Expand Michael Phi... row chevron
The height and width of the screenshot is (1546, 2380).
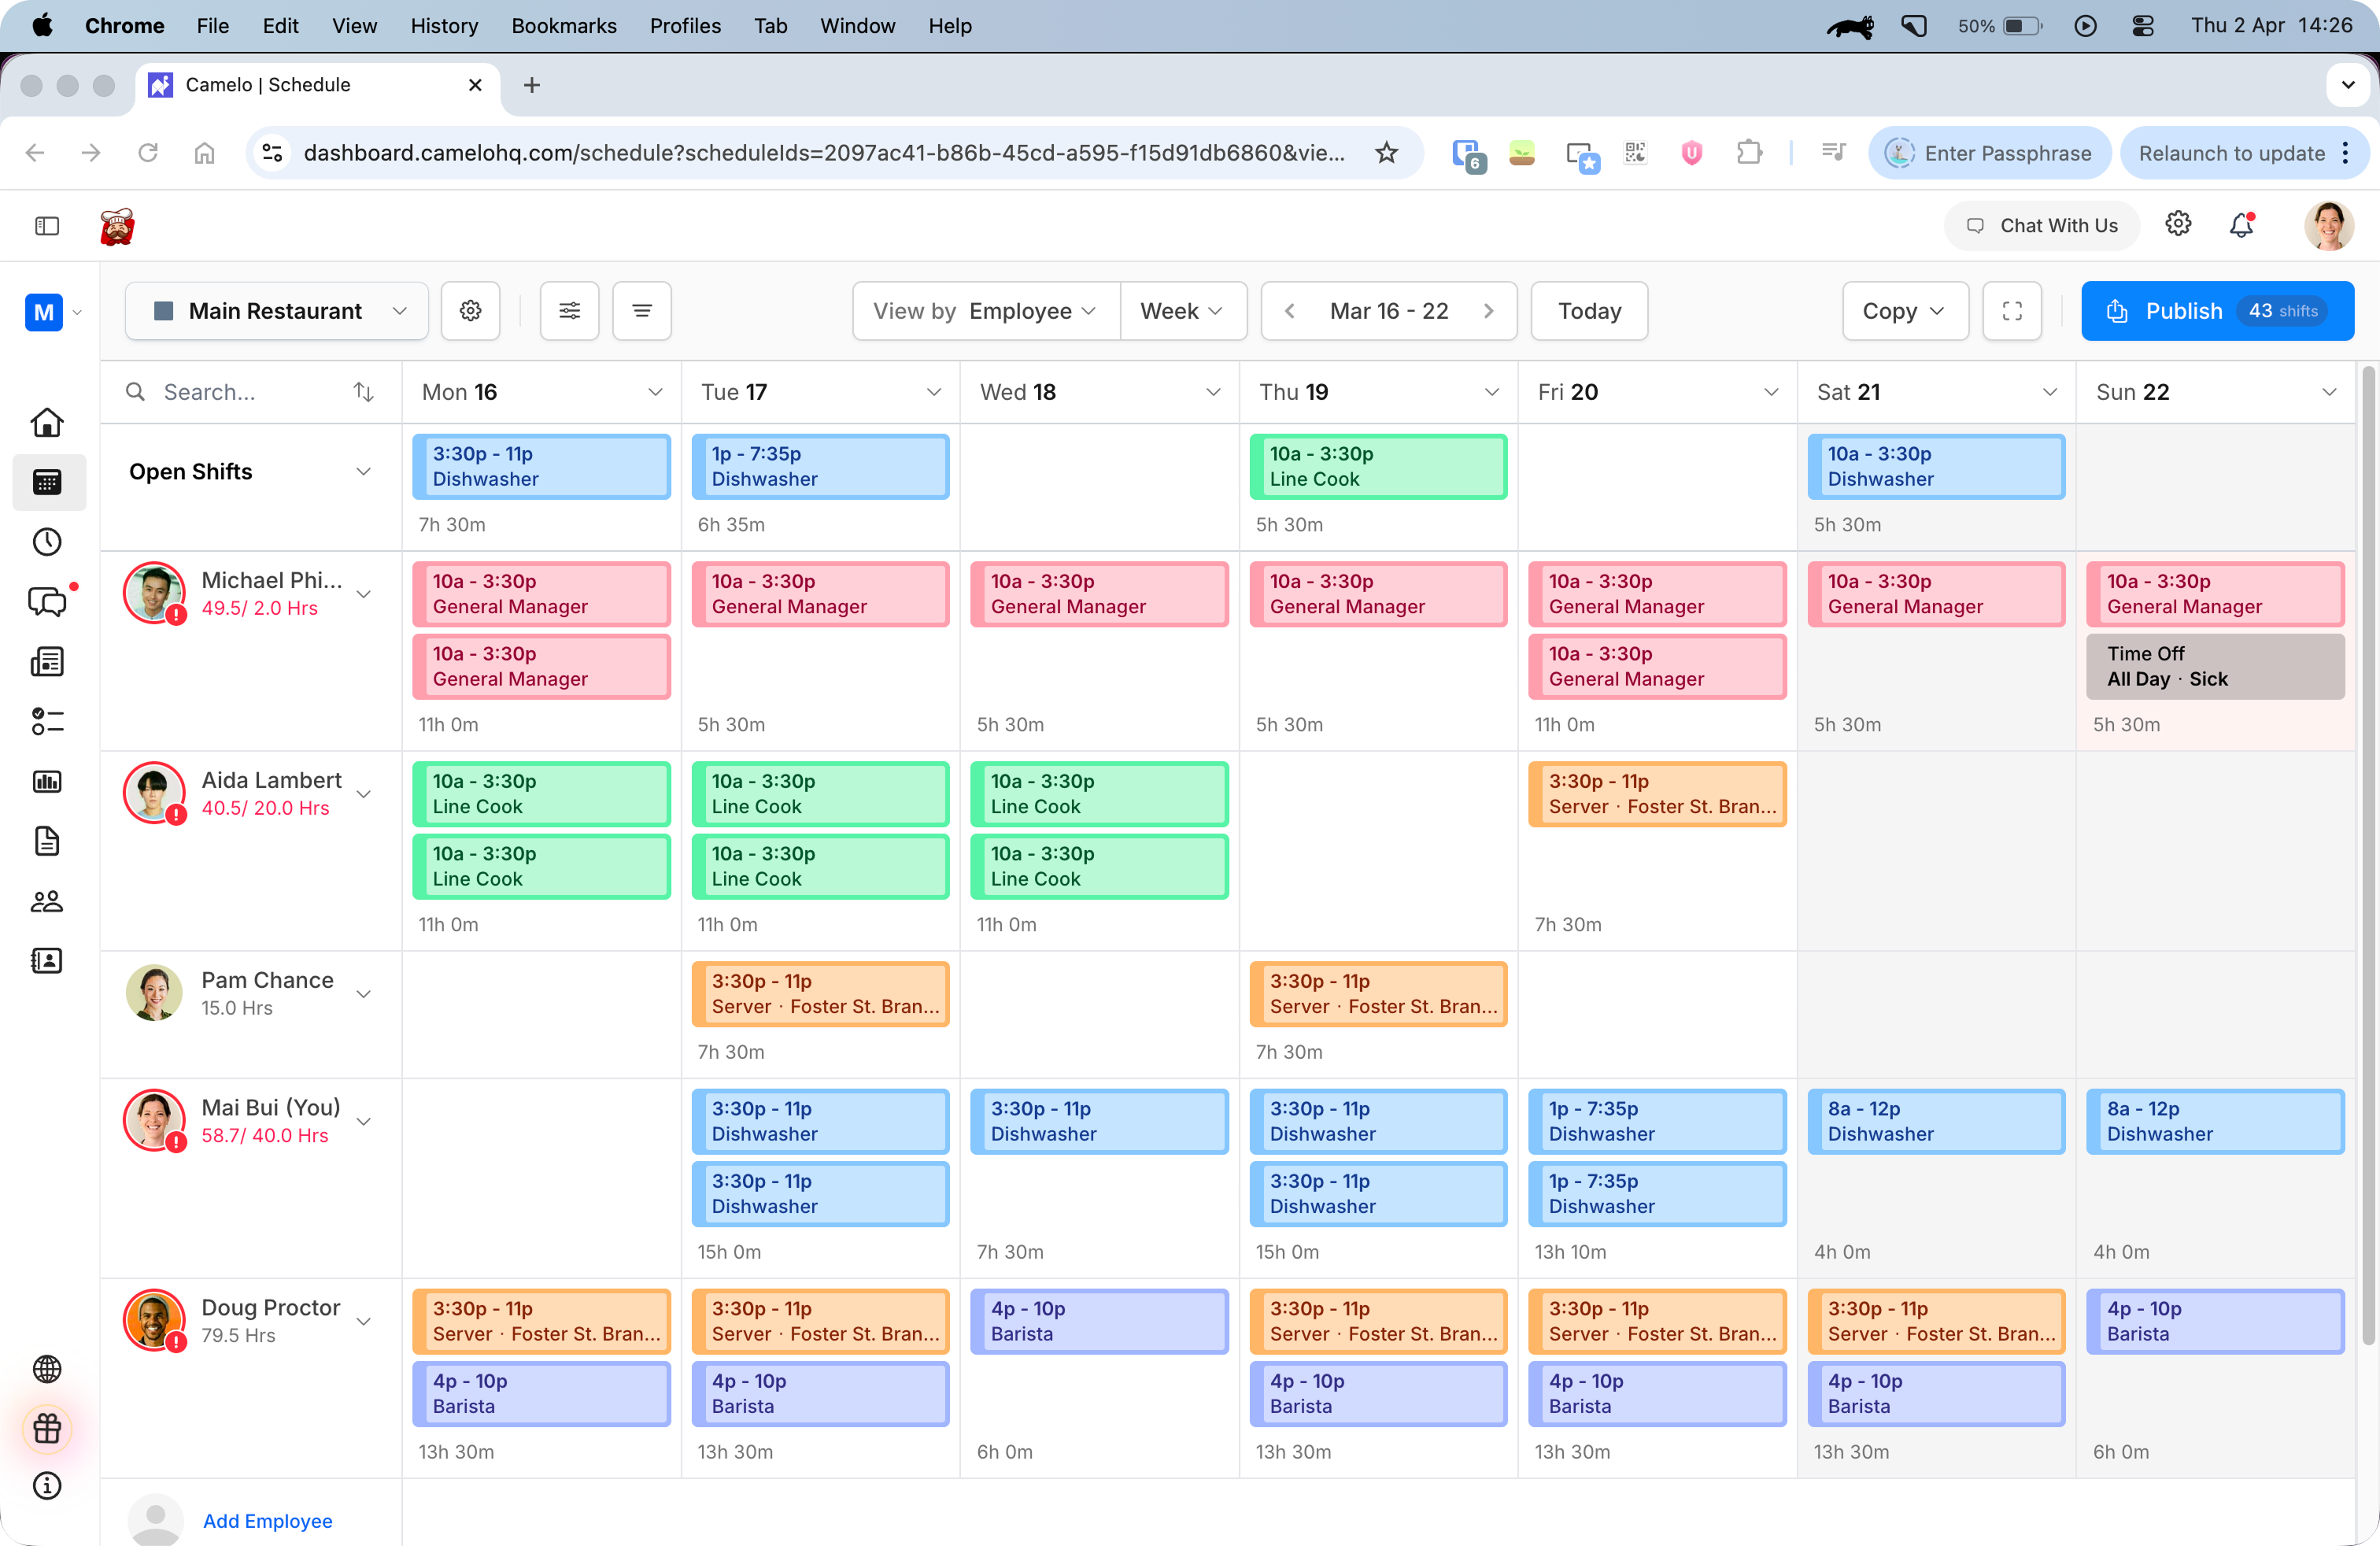364,594
